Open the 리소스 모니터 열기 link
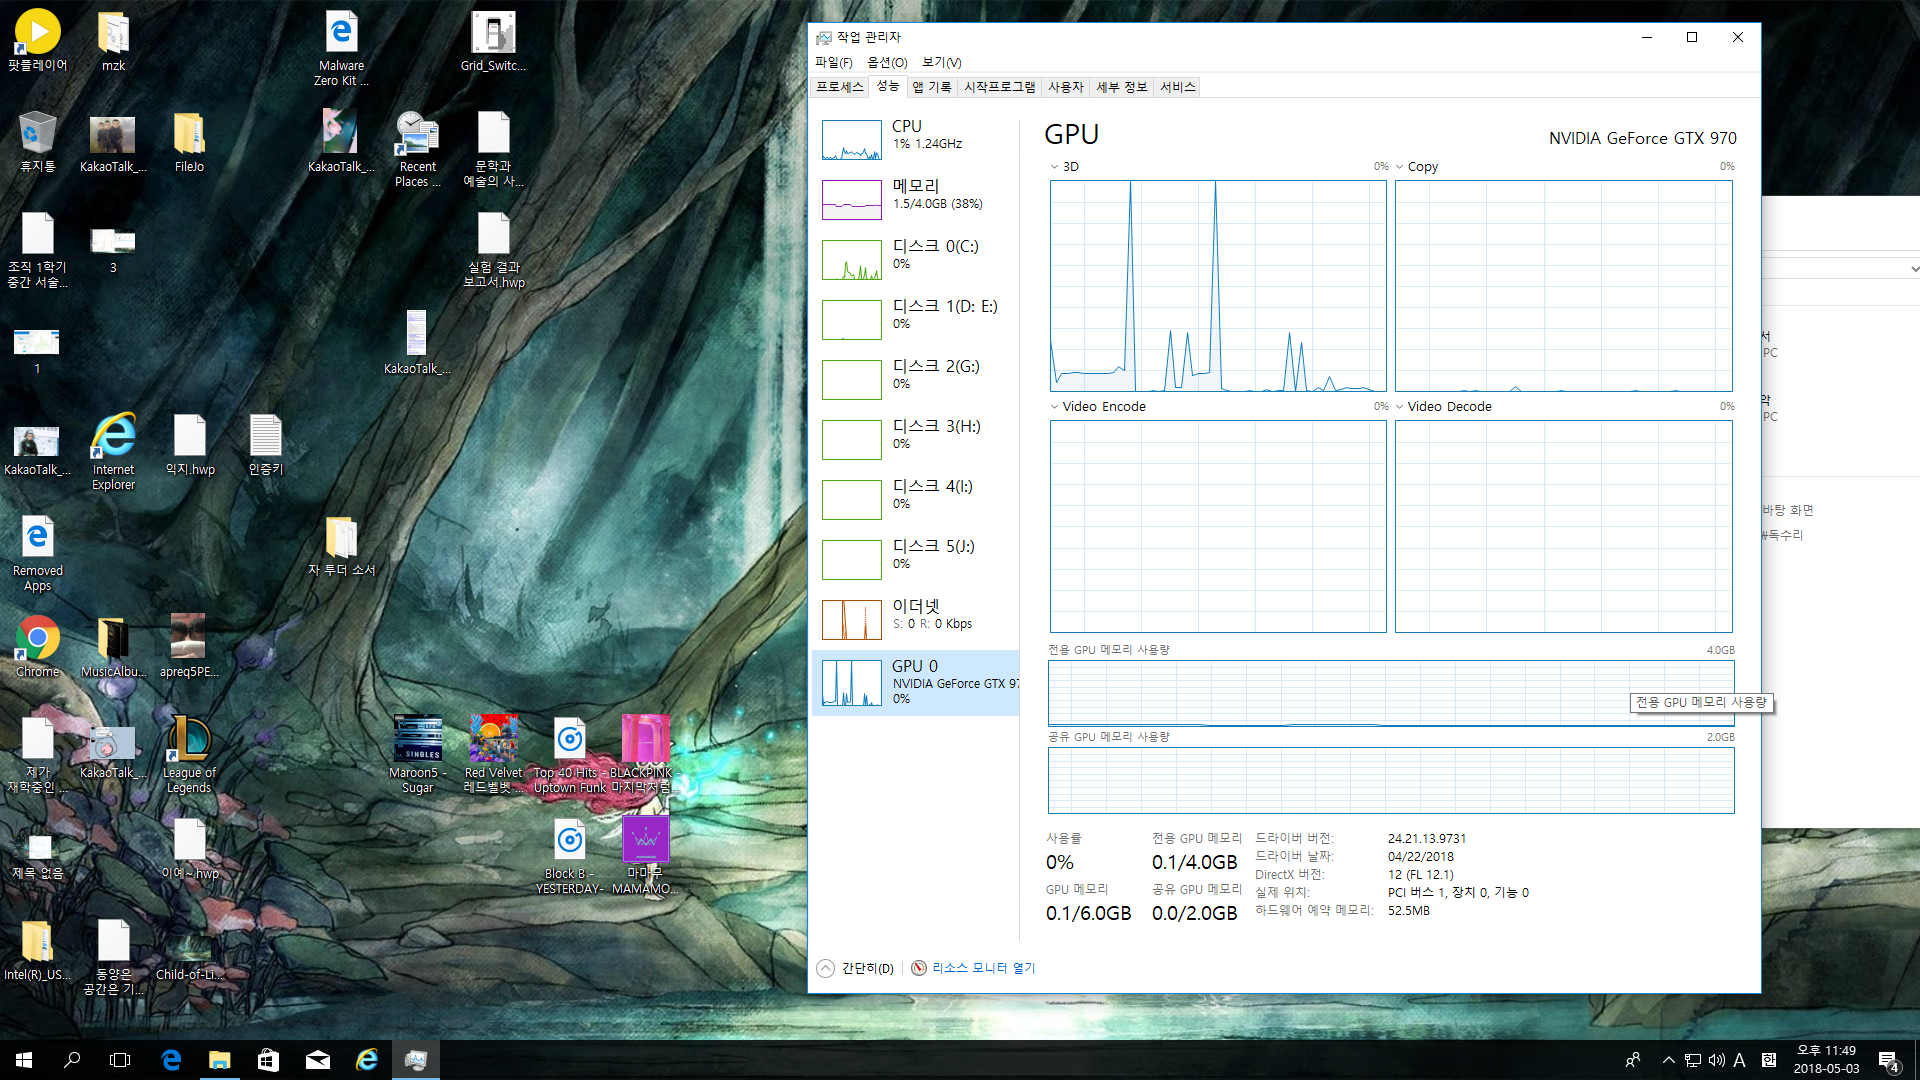 pos(983,968)
